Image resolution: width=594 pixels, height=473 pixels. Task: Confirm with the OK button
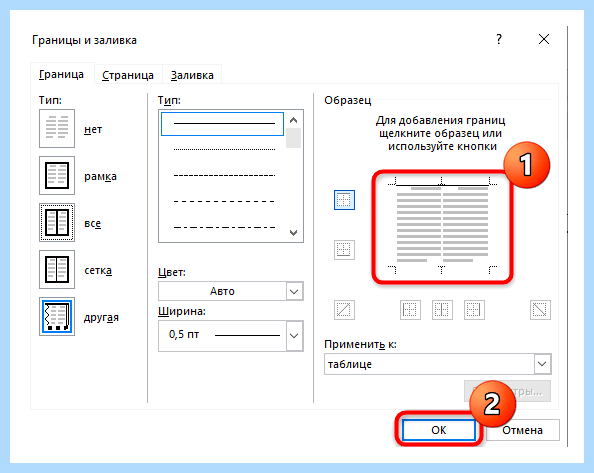coord(439,430)
